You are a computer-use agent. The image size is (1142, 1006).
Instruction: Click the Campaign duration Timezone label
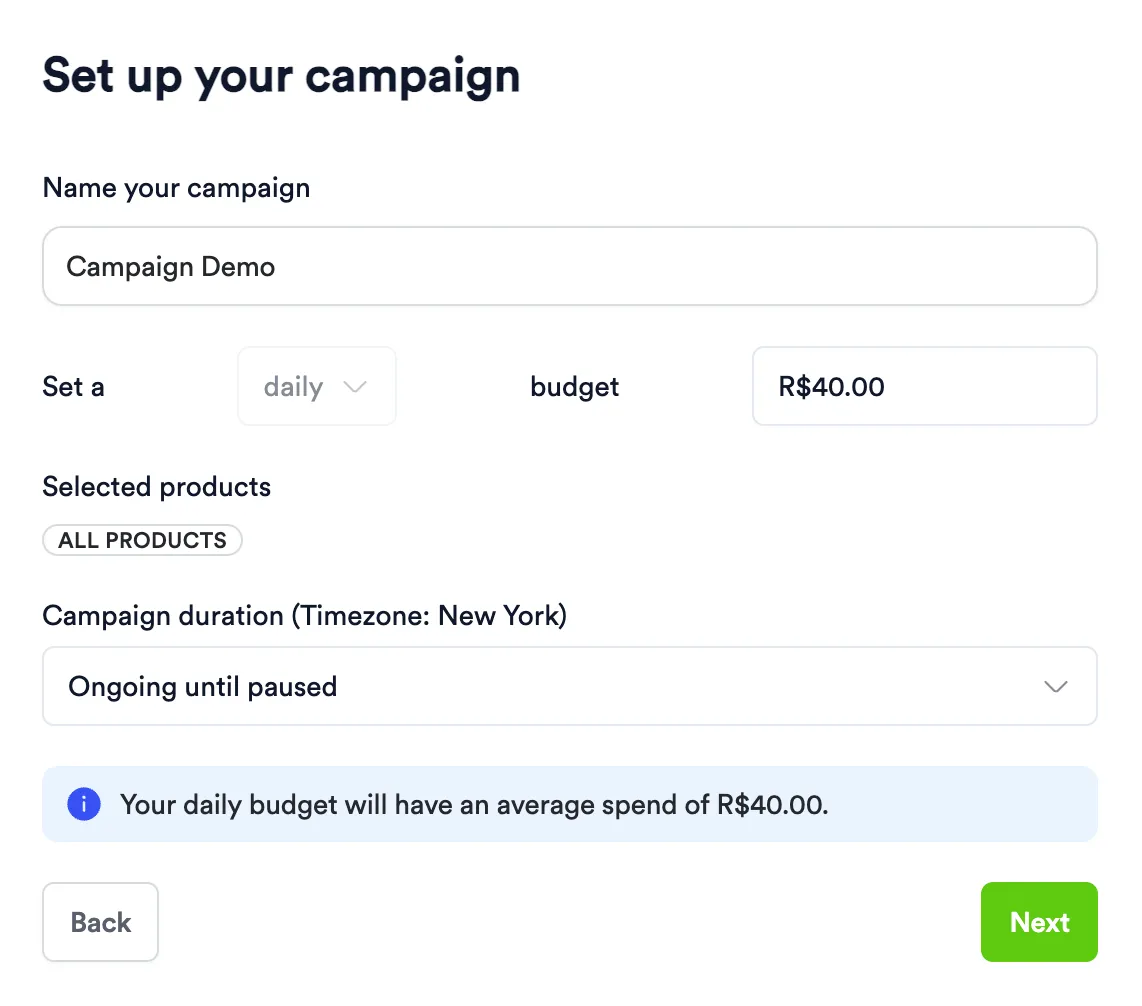[x=304, y=616]
